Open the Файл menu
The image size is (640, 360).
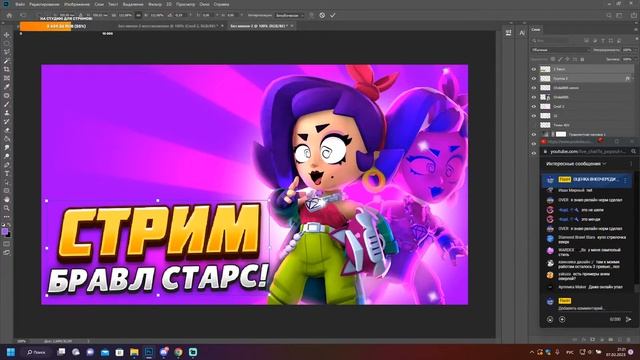click(20, 4)
